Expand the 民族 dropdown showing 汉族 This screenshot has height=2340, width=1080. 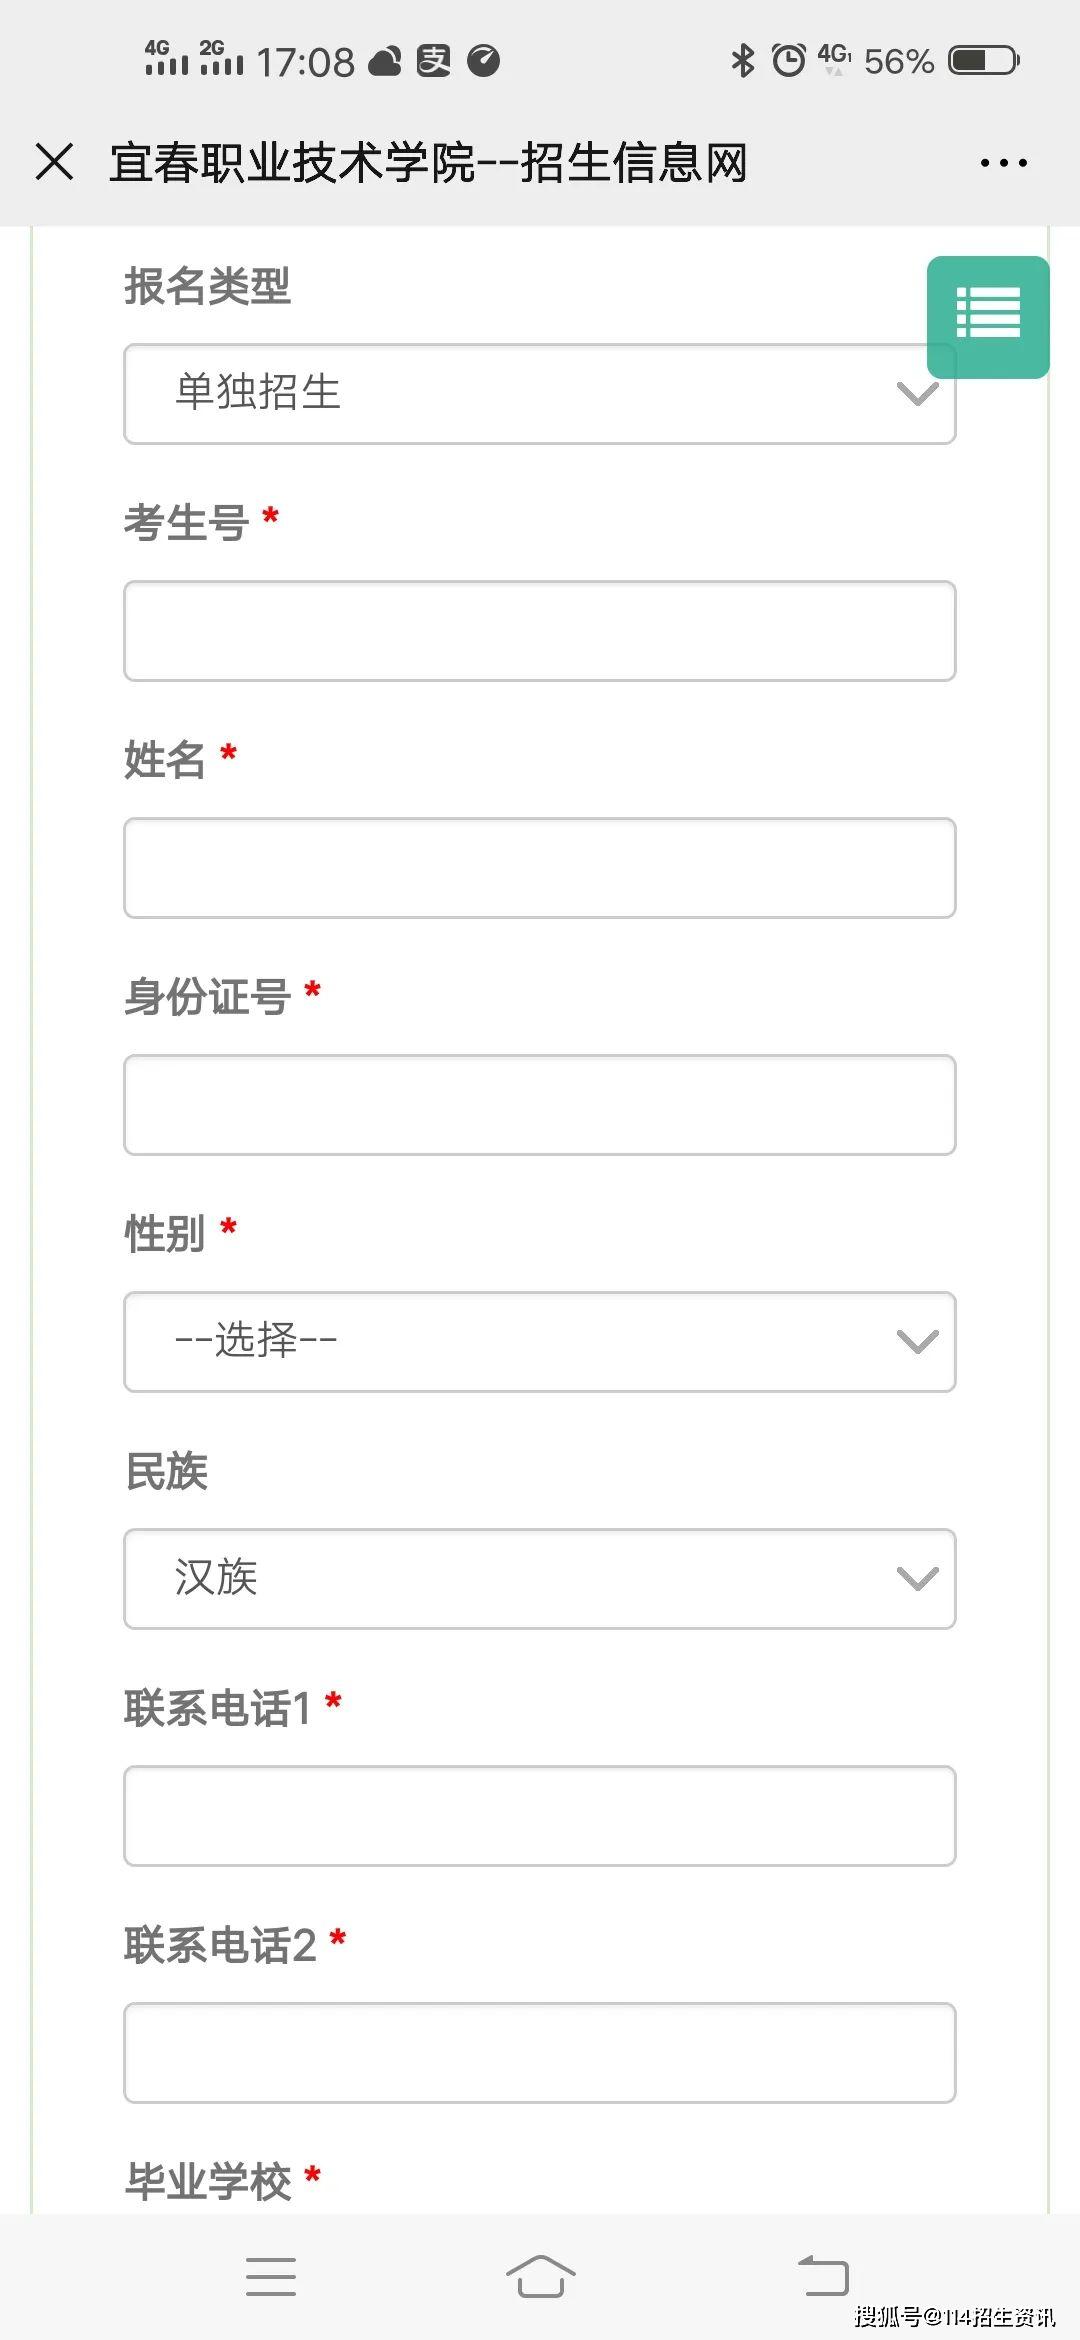pyautogui.click(x=540, y=1579)
